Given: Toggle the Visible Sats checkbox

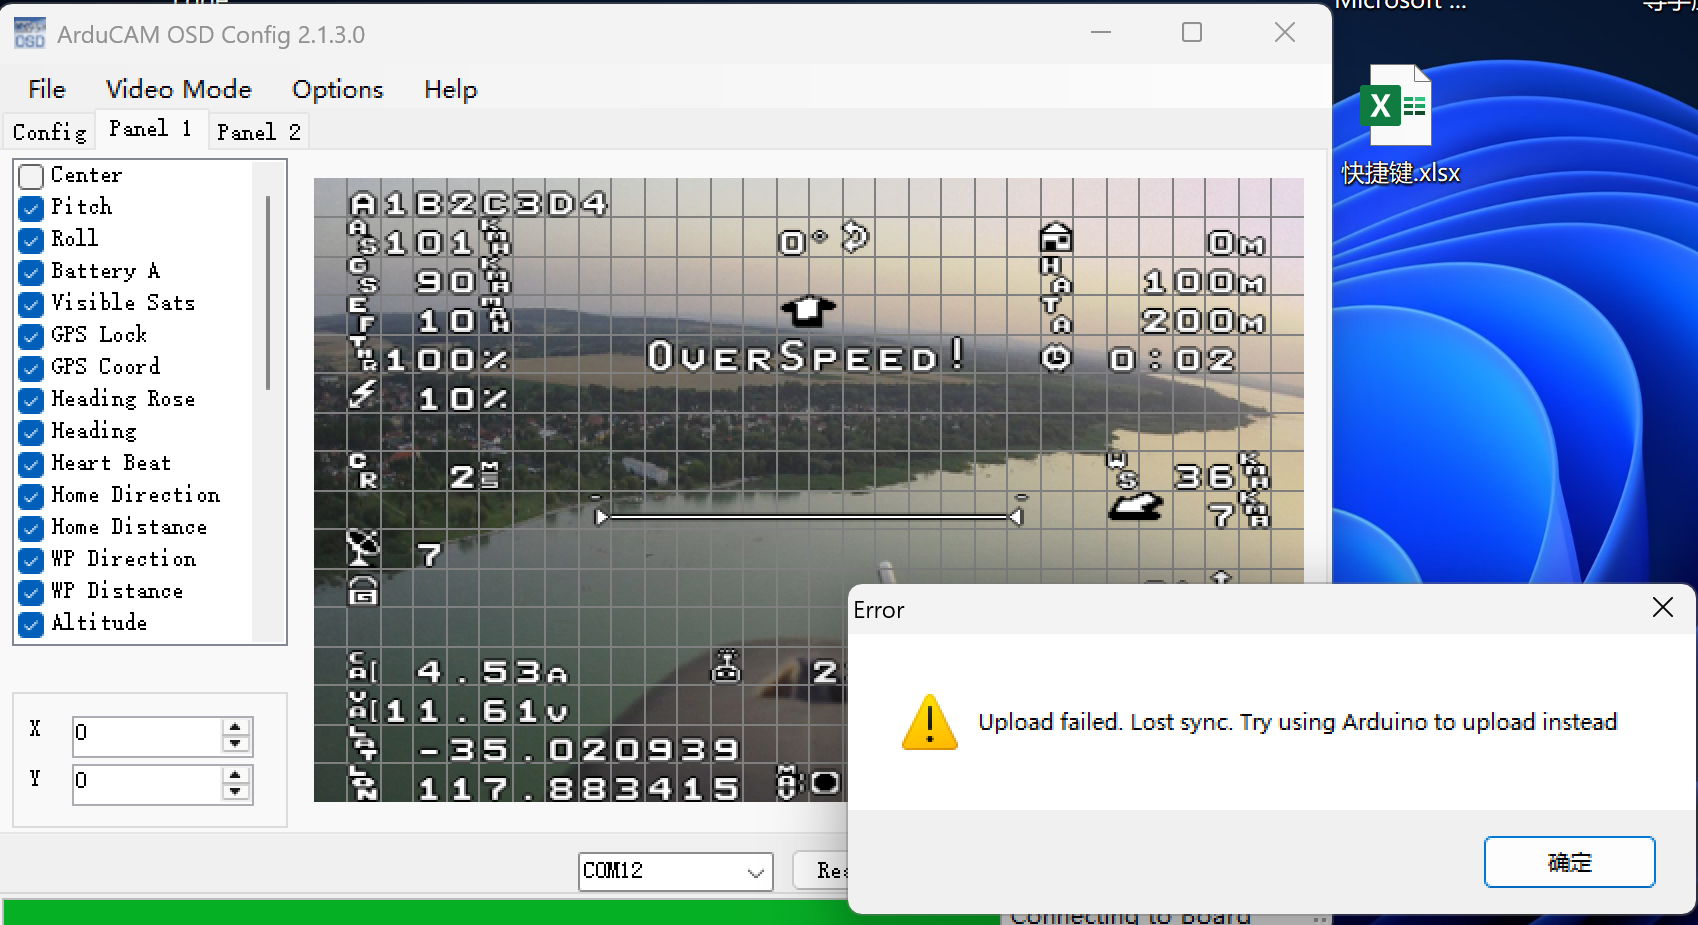Looking at the screenshot, I should click(31, 304).
